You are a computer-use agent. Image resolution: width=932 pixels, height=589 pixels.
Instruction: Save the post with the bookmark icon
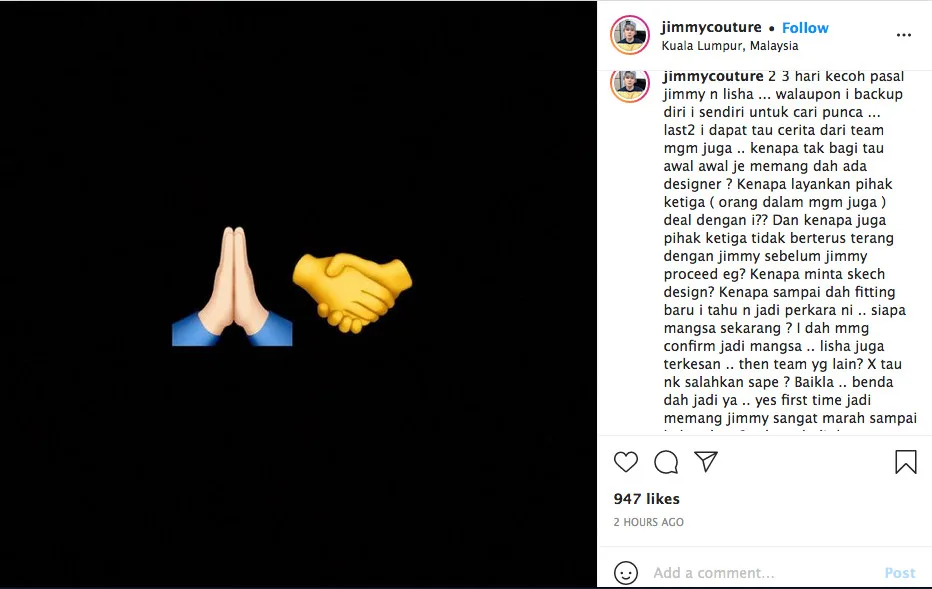[x=905, y=462]
